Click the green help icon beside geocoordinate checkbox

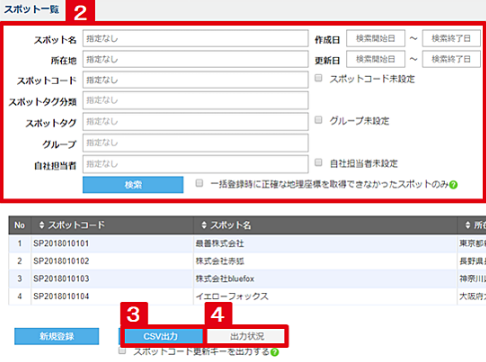(x=453, y=185)
